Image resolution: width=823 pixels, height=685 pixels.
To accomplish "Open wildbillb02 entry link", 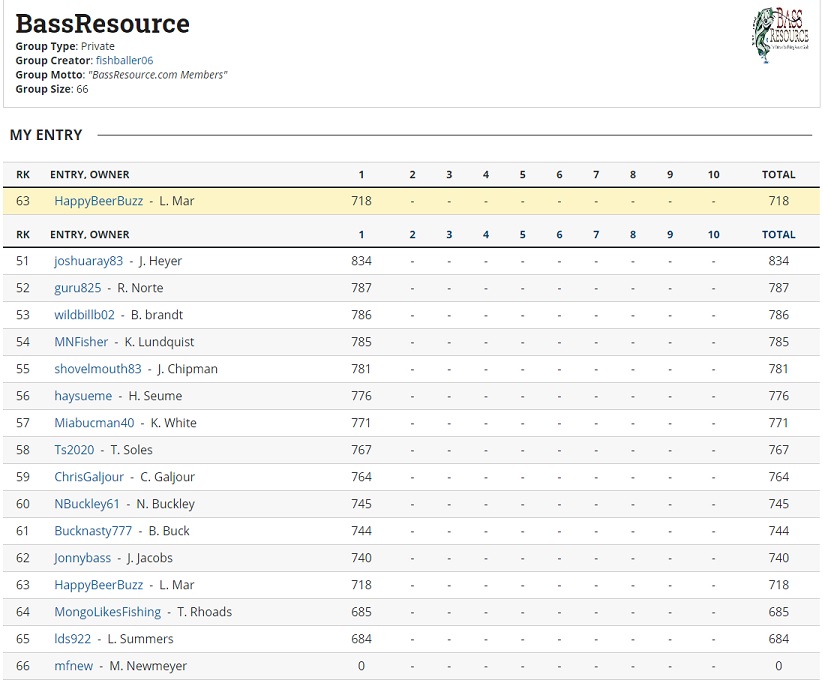I will [85, 315].
